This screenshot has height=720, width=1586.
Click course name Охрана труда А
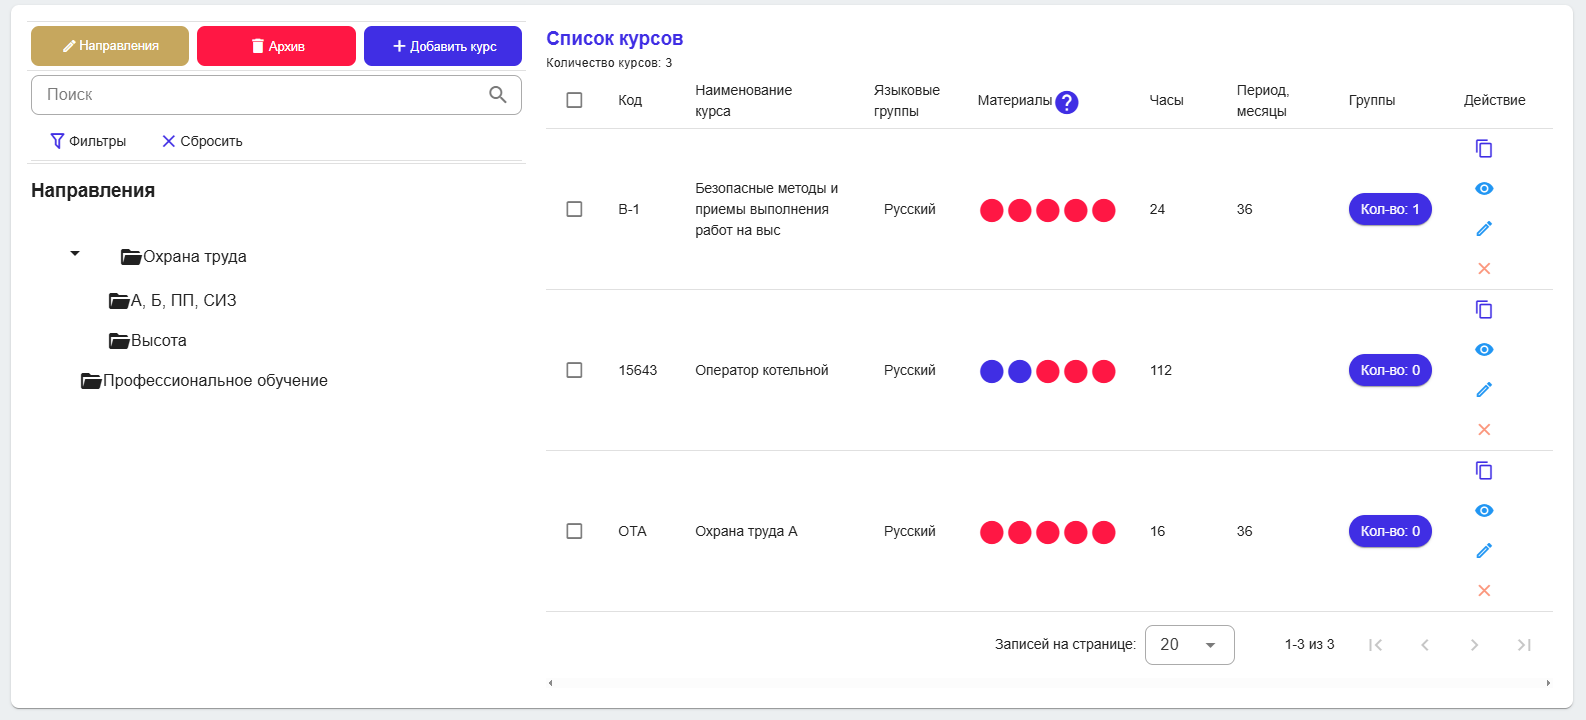coord(746,531)
